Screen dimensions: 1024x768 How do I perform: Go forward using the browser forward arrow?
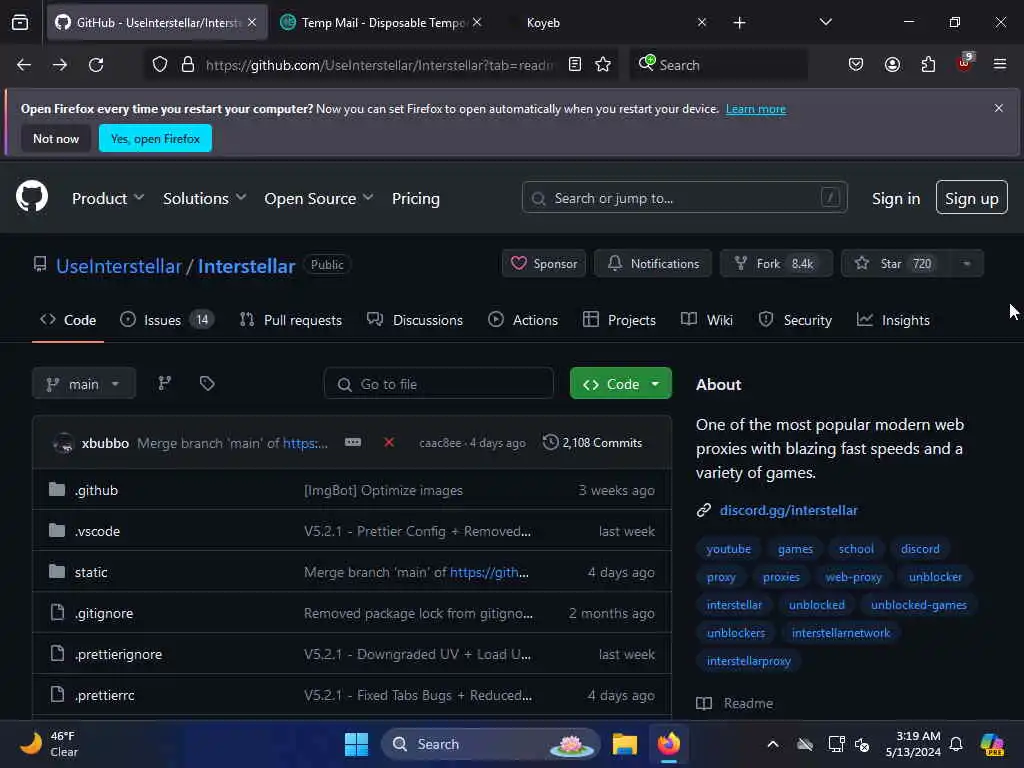pyautogui.click(x=59, y=65)
